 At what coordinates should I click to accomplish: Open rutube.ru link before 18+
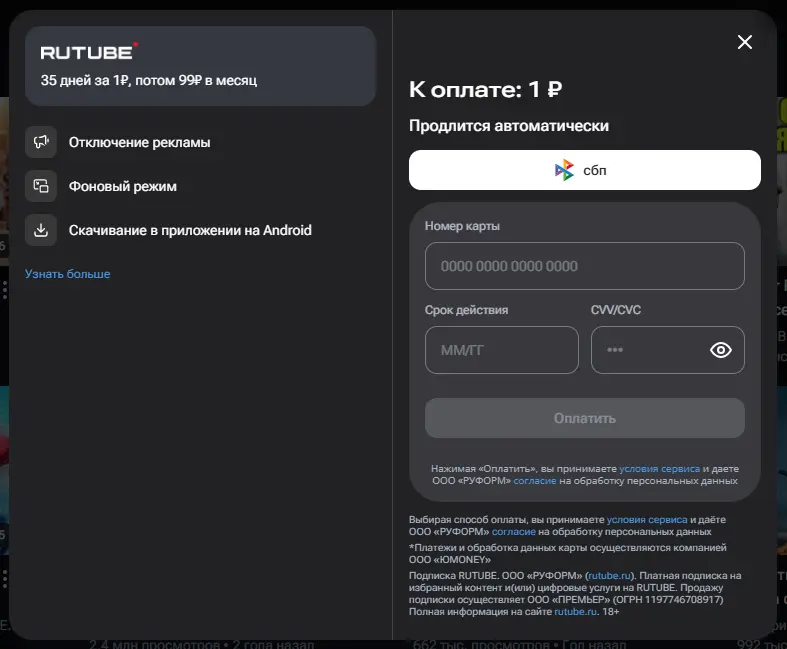coord(576,612)
